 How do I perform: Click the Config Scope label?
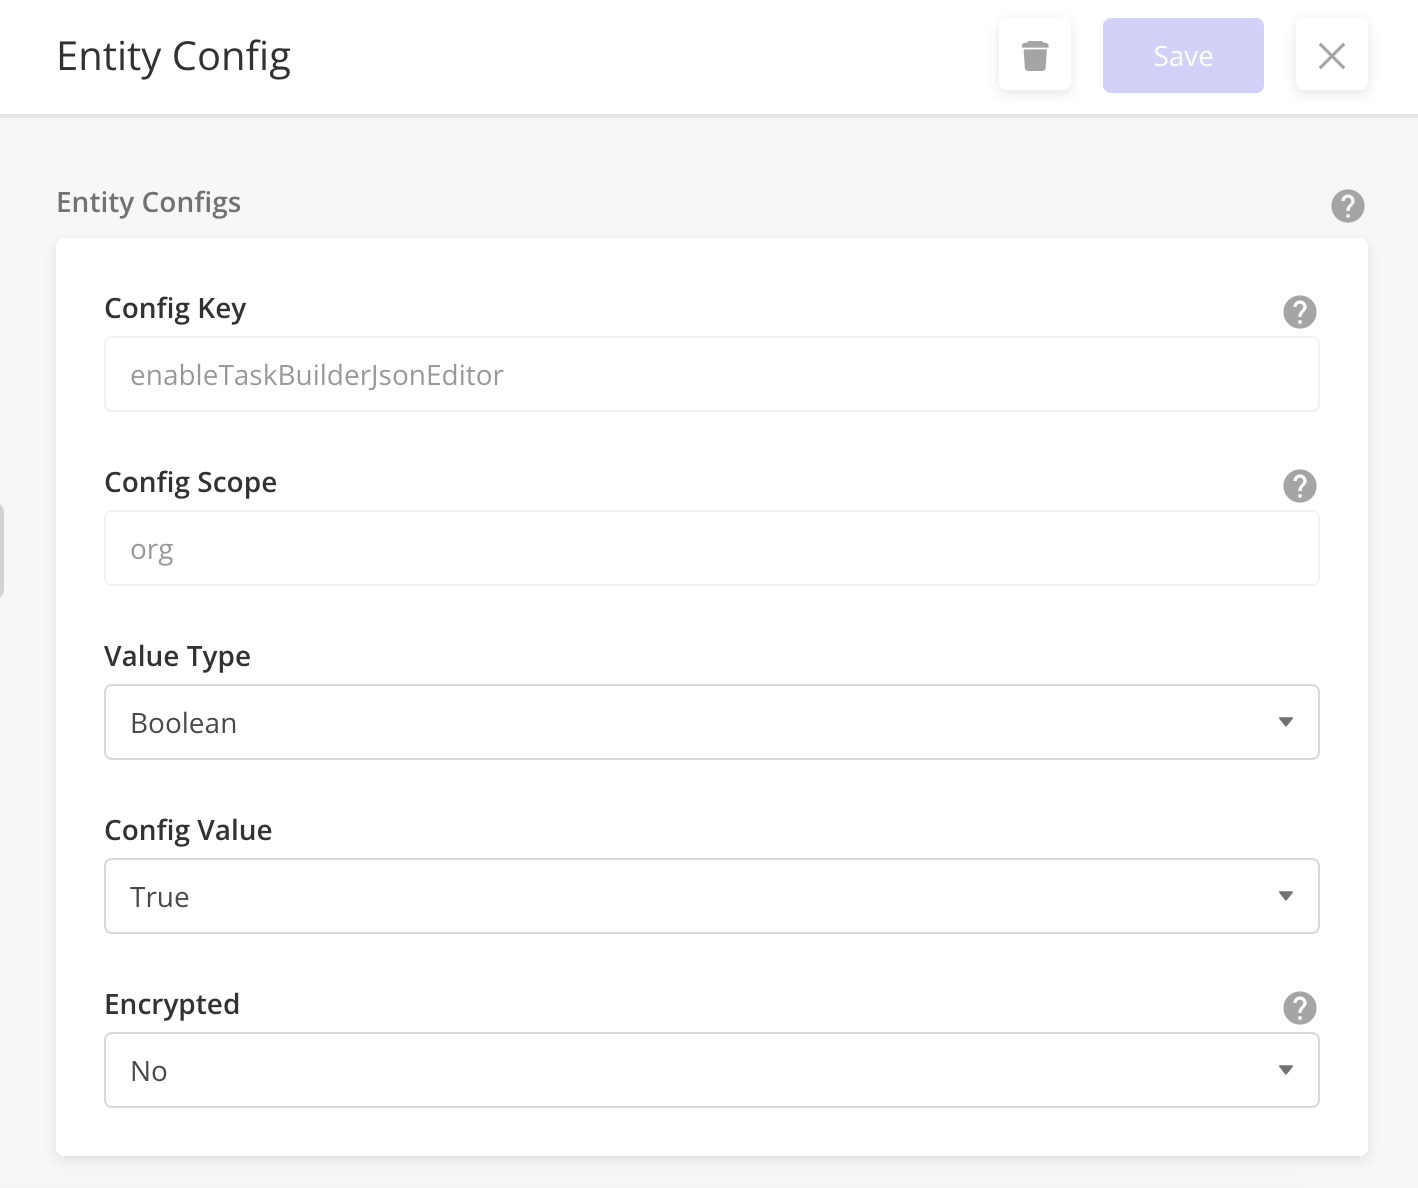pyautogui.click(x=191, y=483)
